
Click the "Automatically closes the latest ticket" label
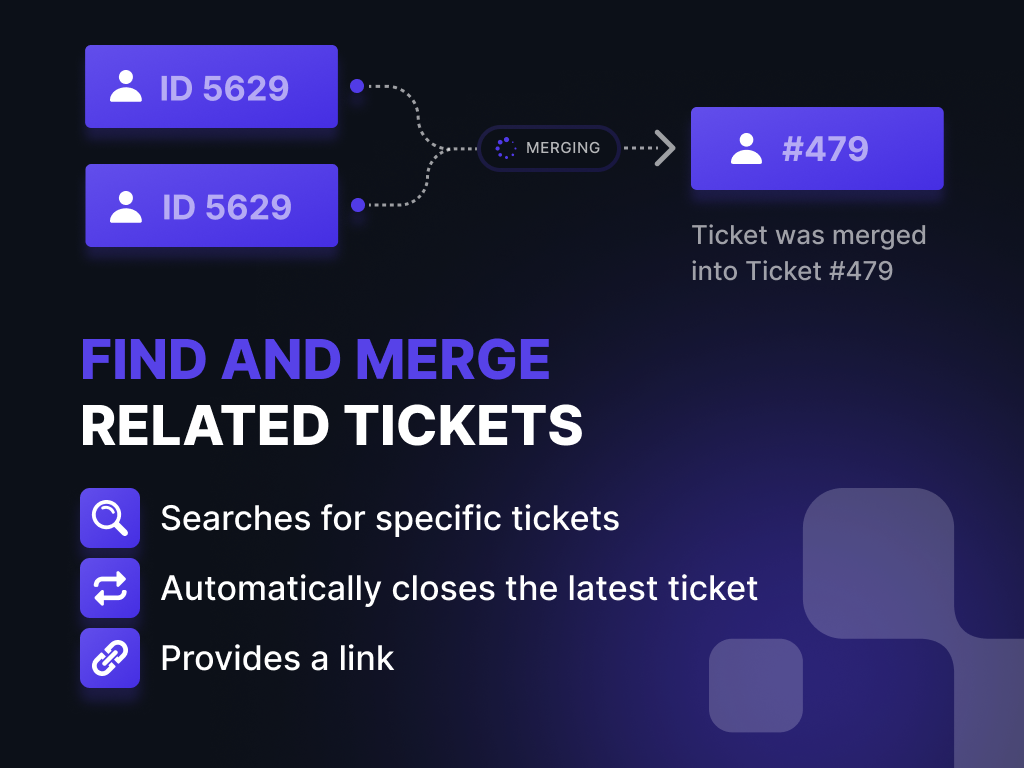459,588
